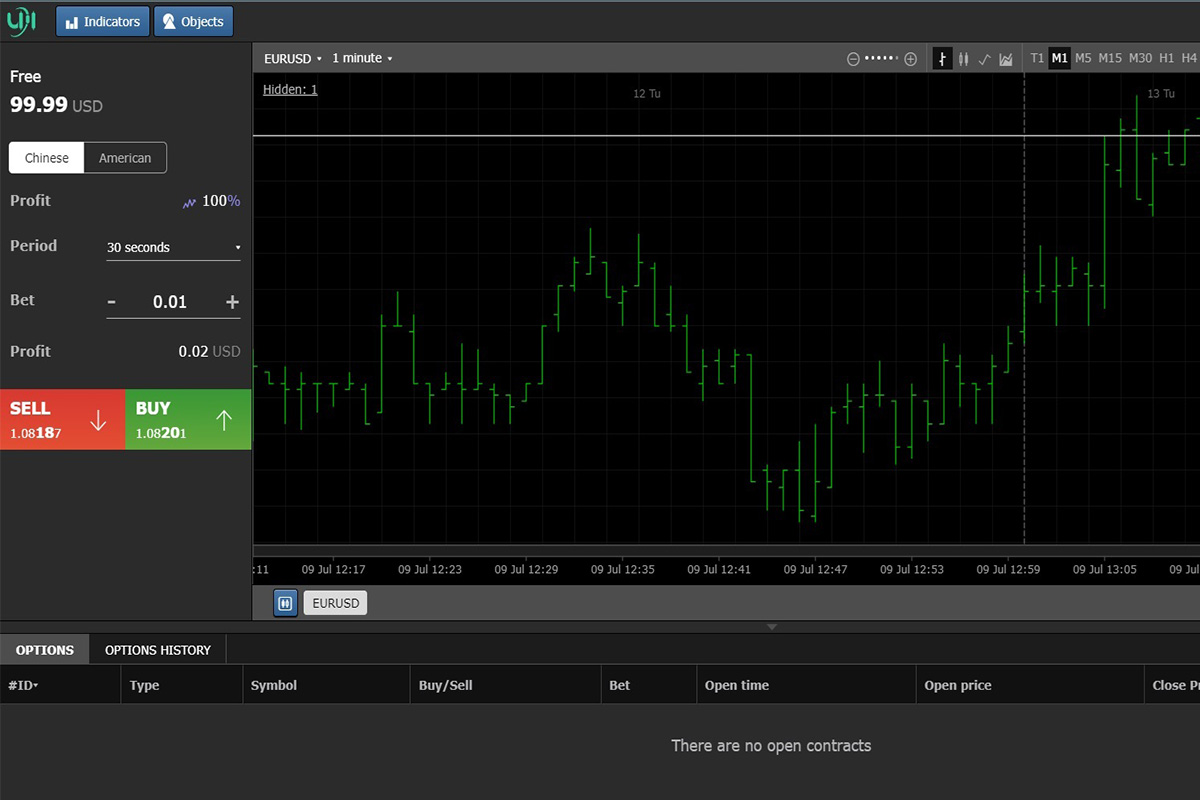The height and width of the screenshot is (800, 1200).
Task: Click the Type column header
Action: tap(181, 685)
